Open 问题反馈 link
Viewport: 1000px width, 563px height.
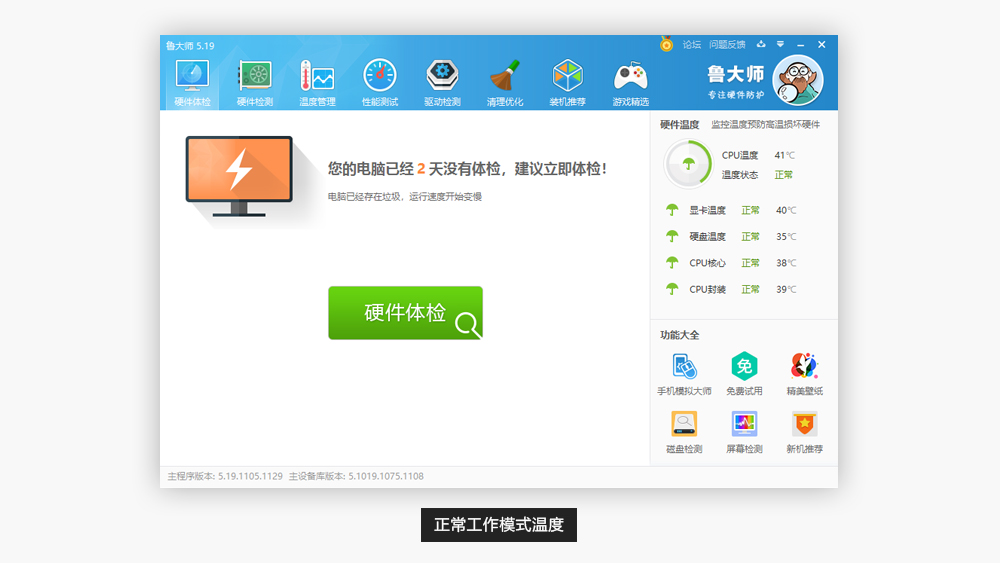(x=727, y=45)
